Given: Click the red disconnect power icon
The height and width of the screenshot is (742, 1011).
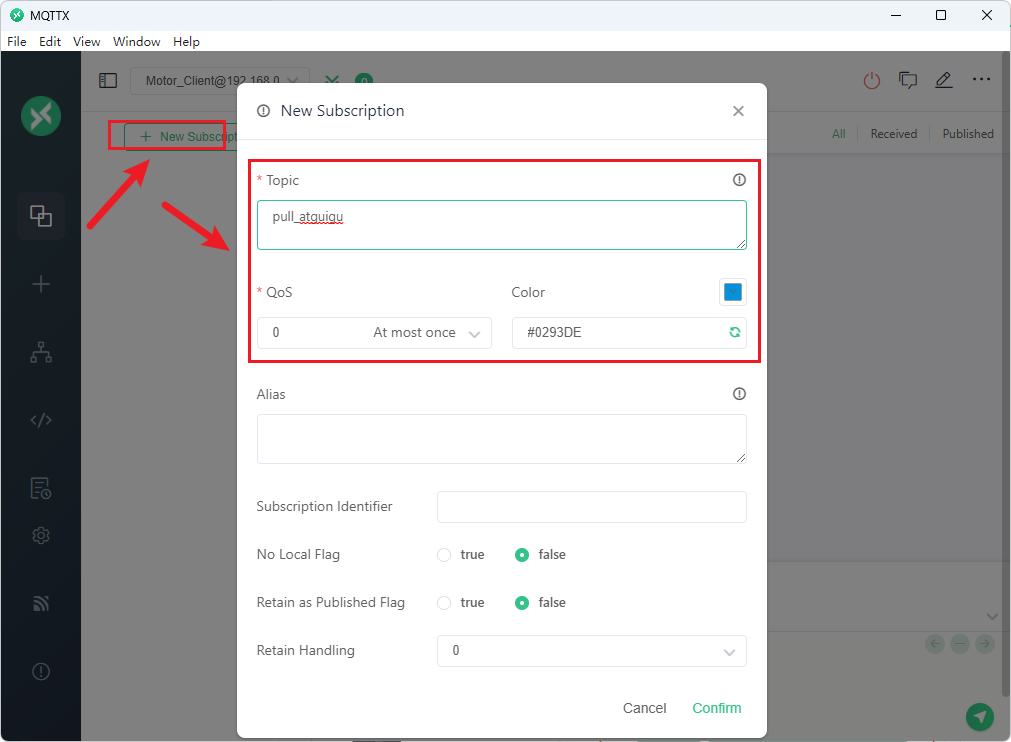Looking at the screenshot, I should point(872,81).
